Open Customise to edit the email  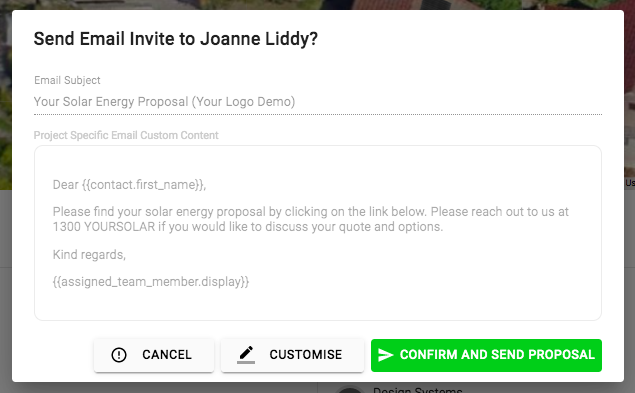click(292, 355)
